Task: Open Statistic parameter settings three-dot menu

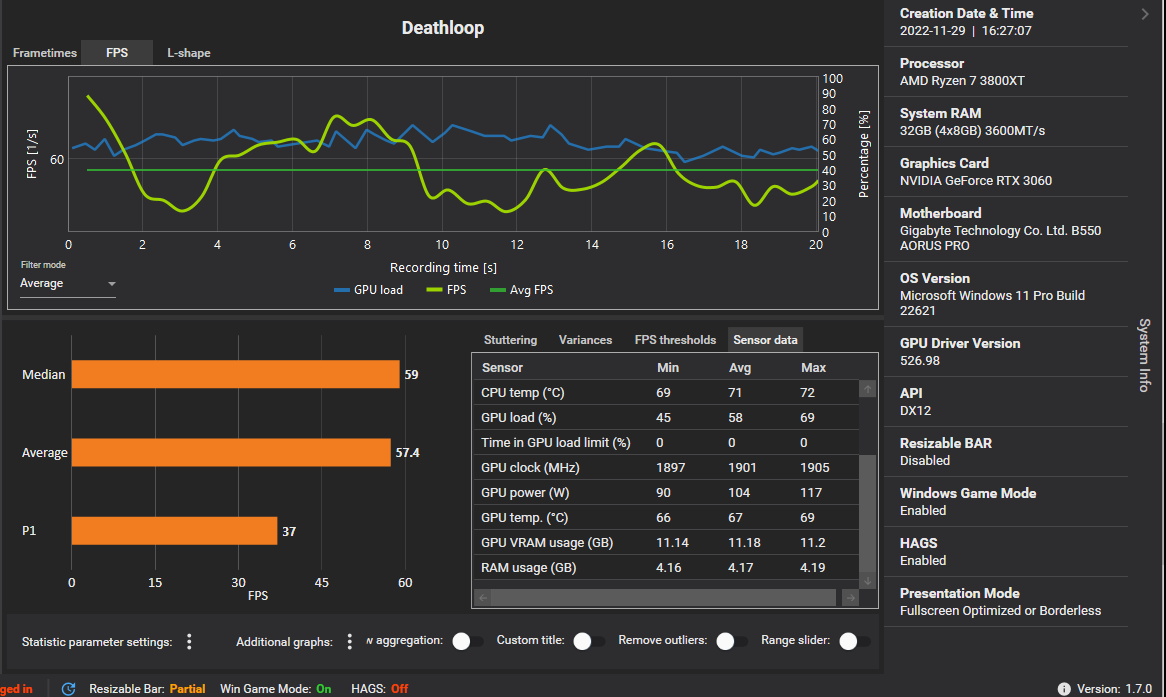Action: point(189,642)
